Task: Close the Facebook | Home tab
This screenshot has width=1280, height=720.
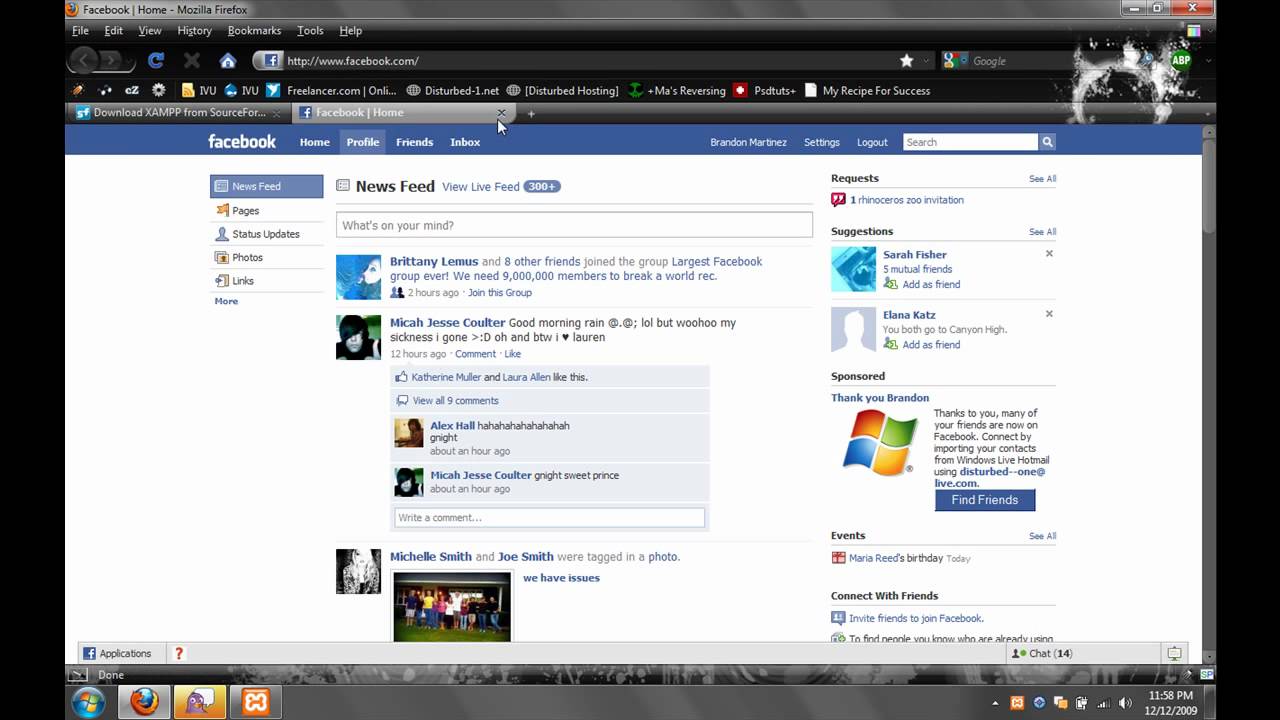Action: (501, 113)
